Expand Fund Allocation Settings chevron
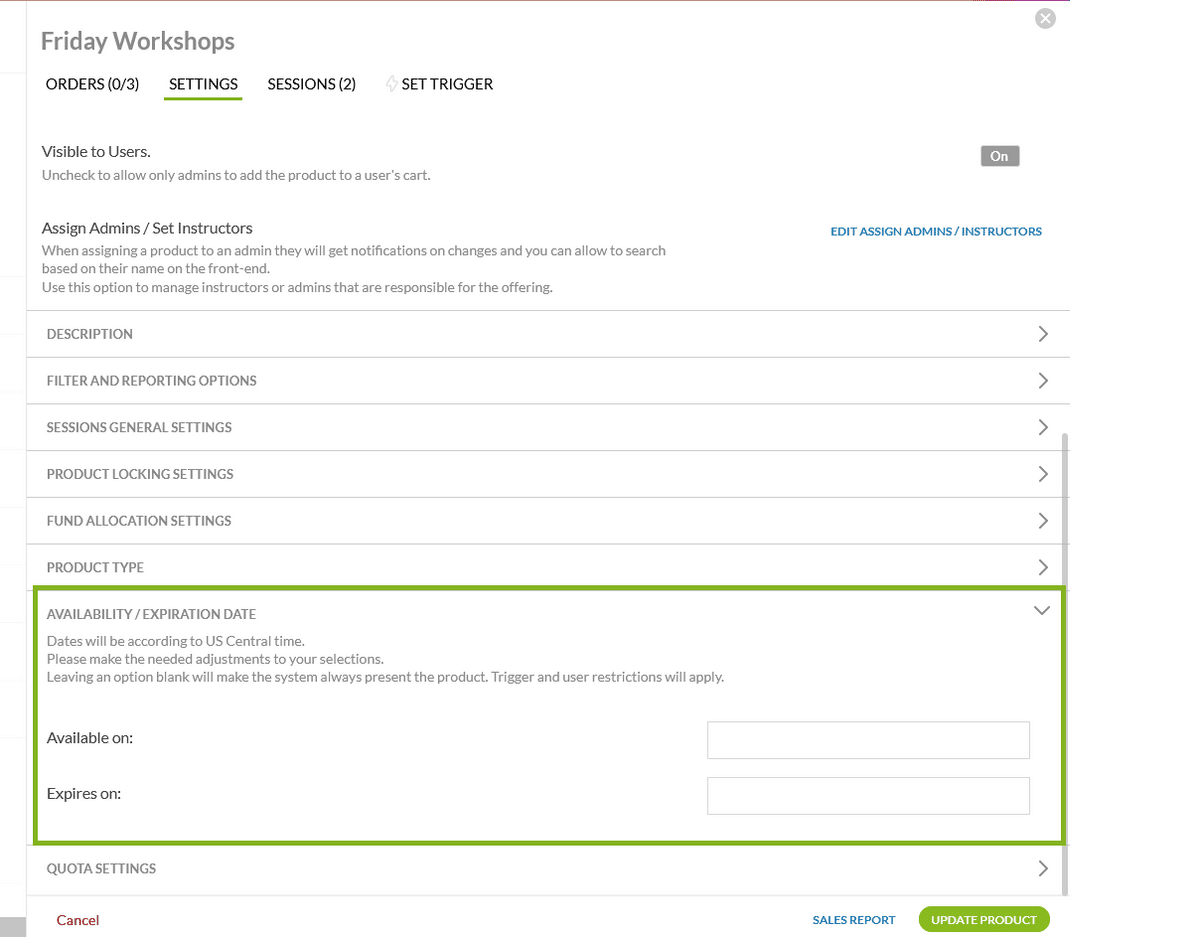Screen dimensions: 1200x937 pos(1042,521)
